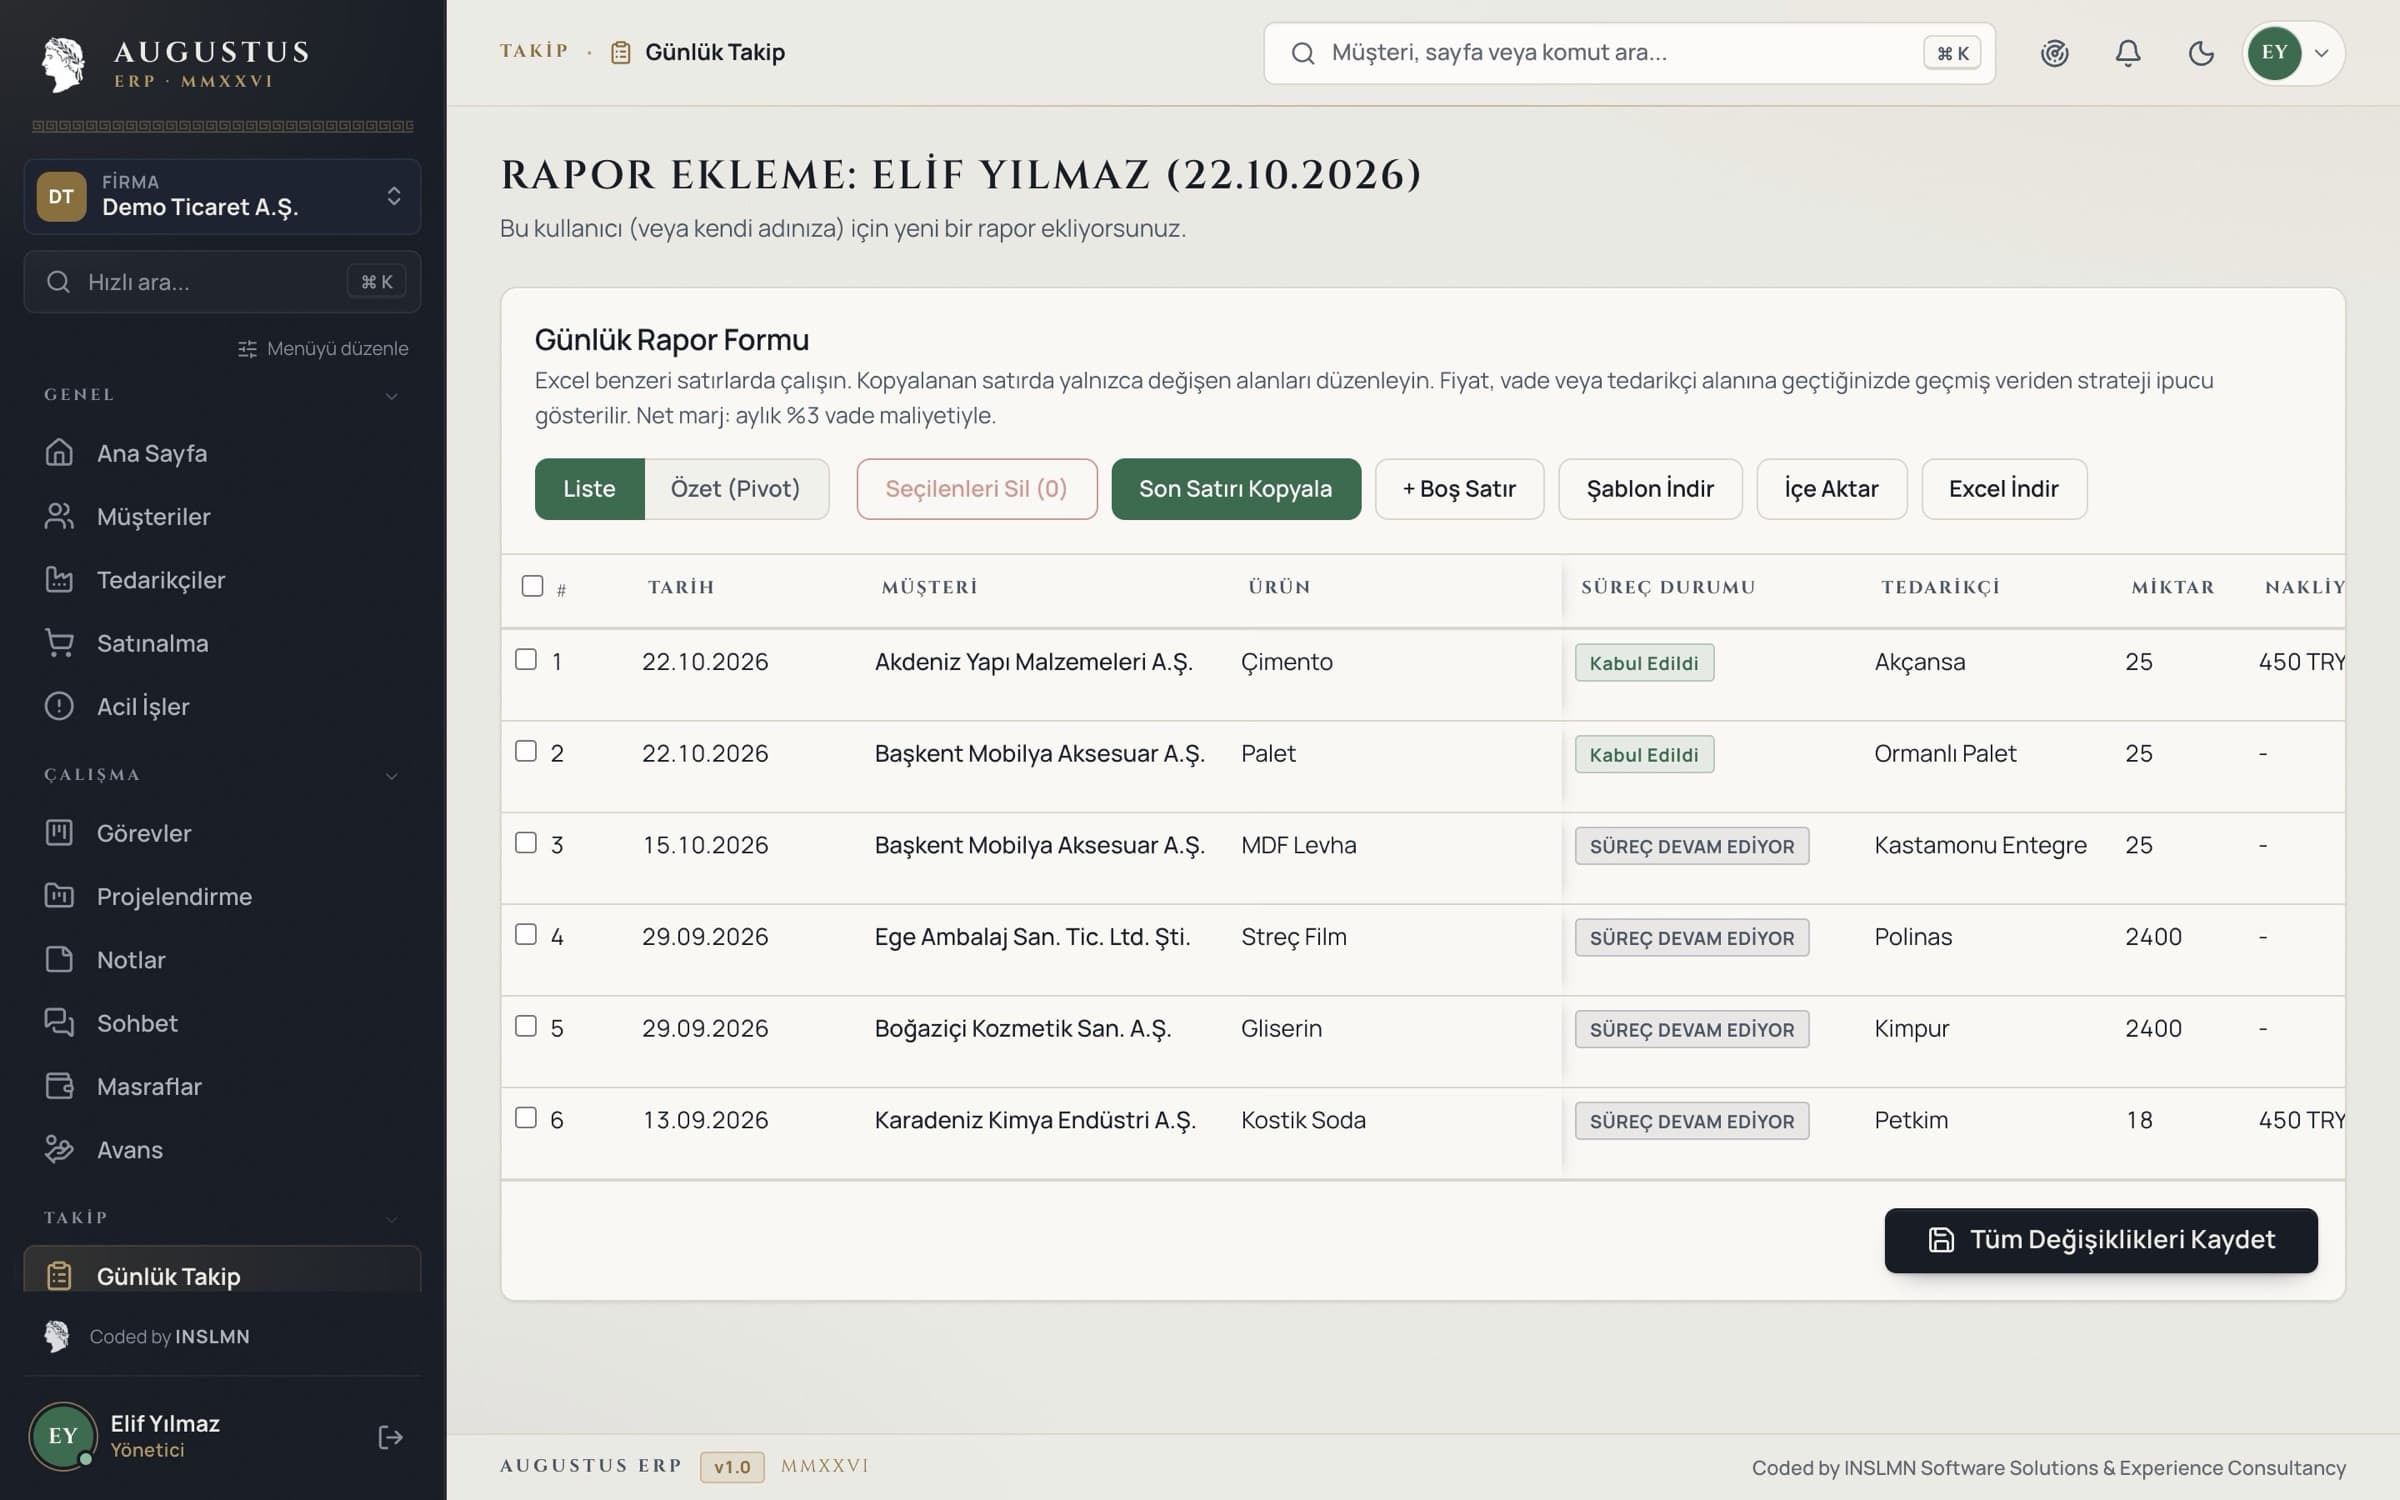Open Masraflar wallet icon
This screenshot has width=2400, height=1500.
(59, 1086)
